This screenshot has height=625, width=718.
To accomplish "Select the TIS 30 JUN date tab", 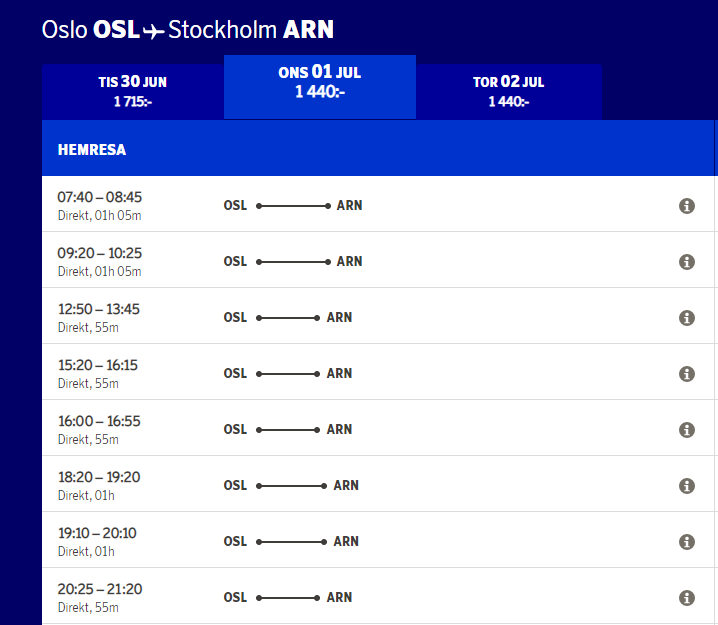I will [x=132, y=91].
